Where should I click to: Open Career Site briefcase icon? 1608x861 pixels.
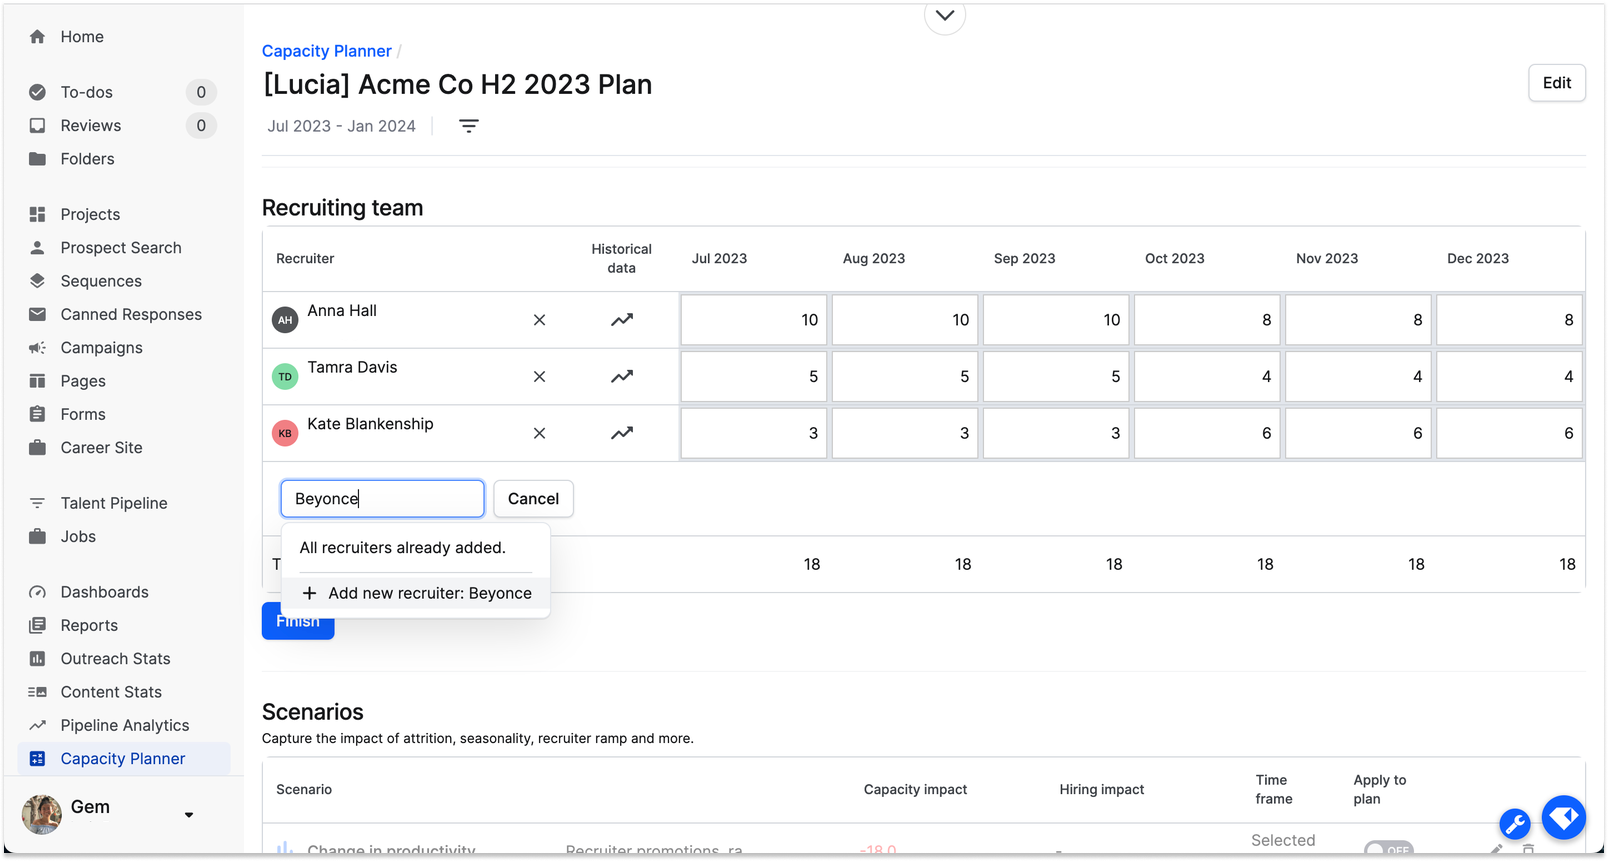[37, 448]
